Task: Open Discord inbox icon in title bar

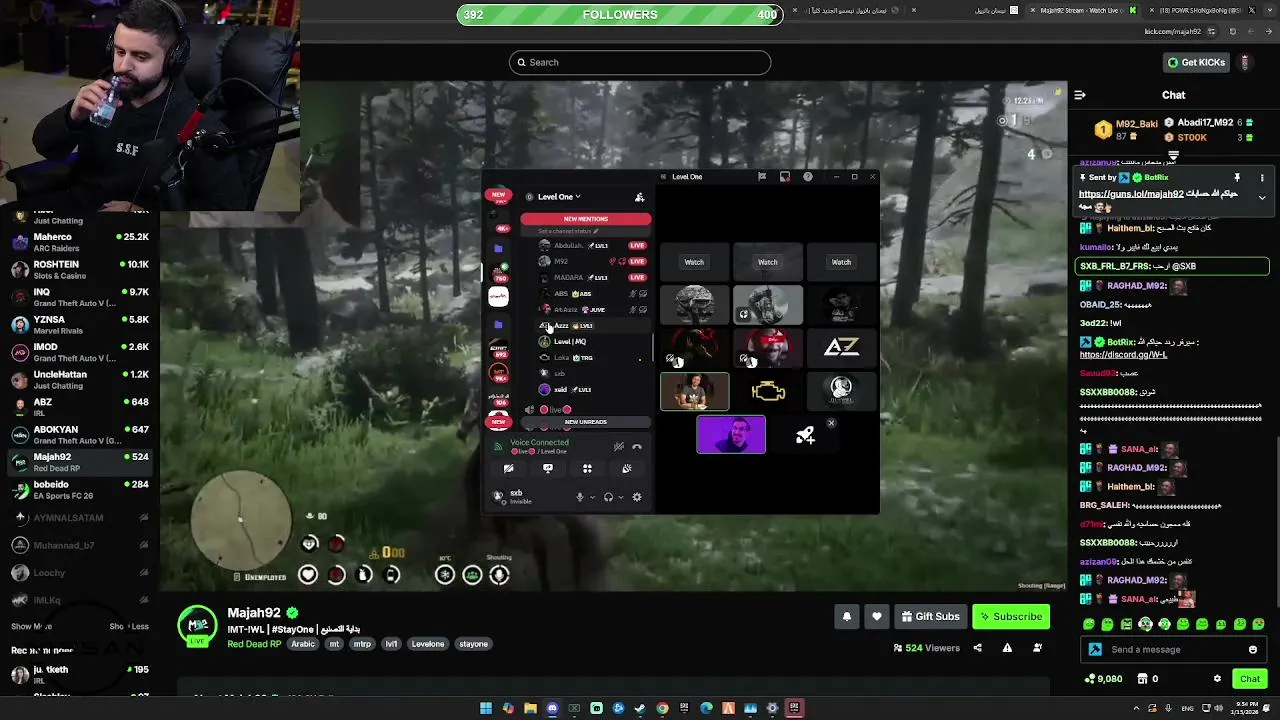Action: pos(785,177)
